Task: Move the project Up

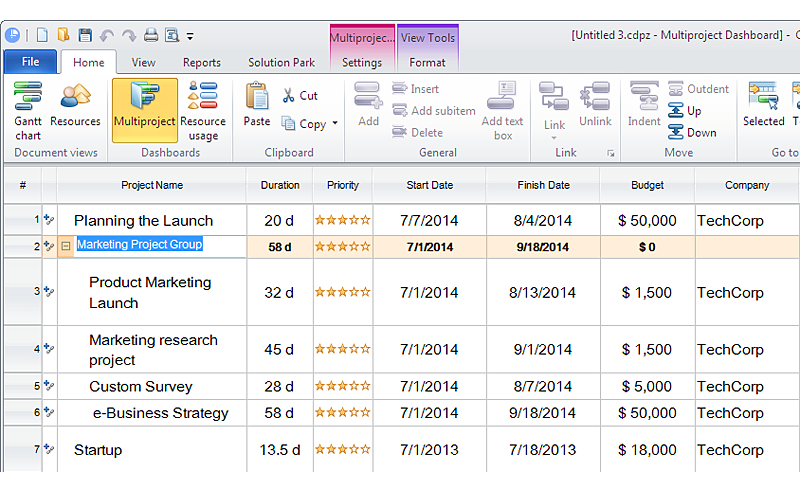Action: 686,111
